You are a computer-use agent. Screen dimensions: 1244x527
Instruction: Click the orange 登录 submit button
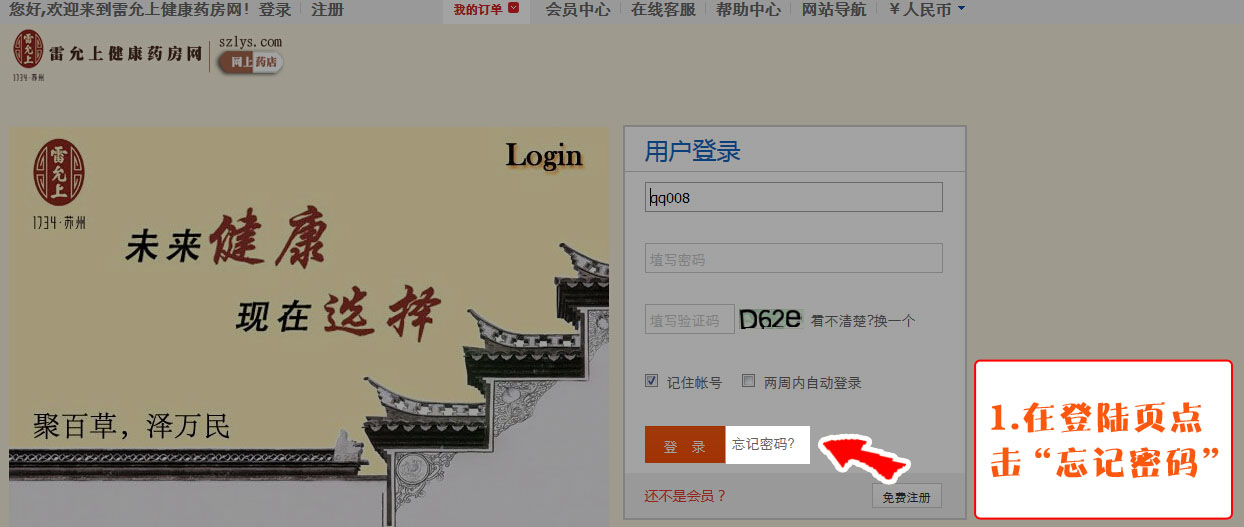coord(685,444)
